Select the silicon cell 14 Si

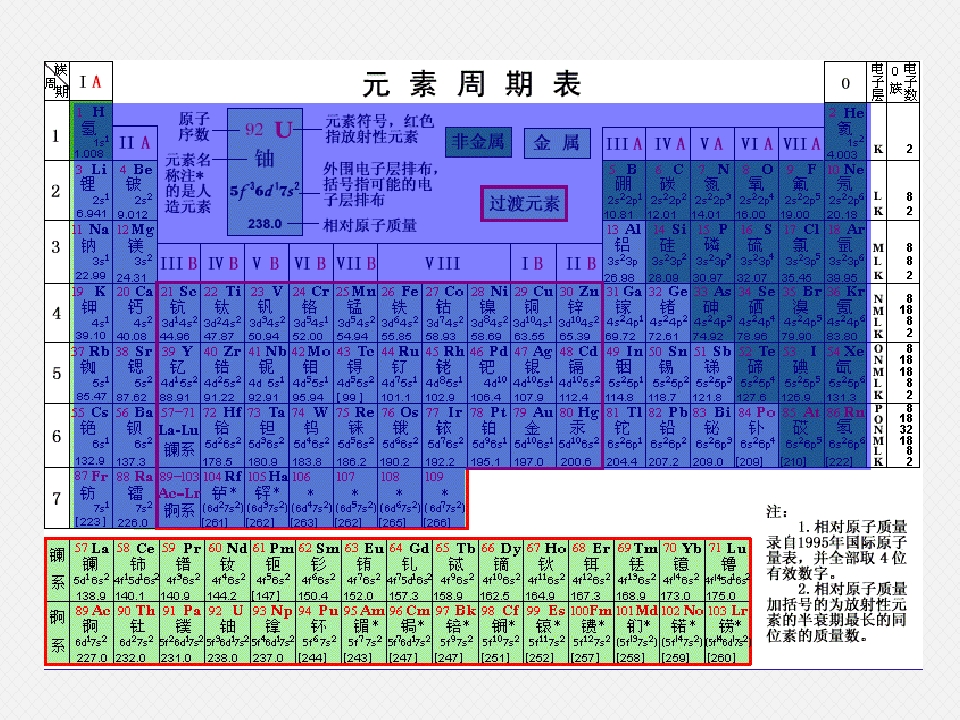click(668, 252)
